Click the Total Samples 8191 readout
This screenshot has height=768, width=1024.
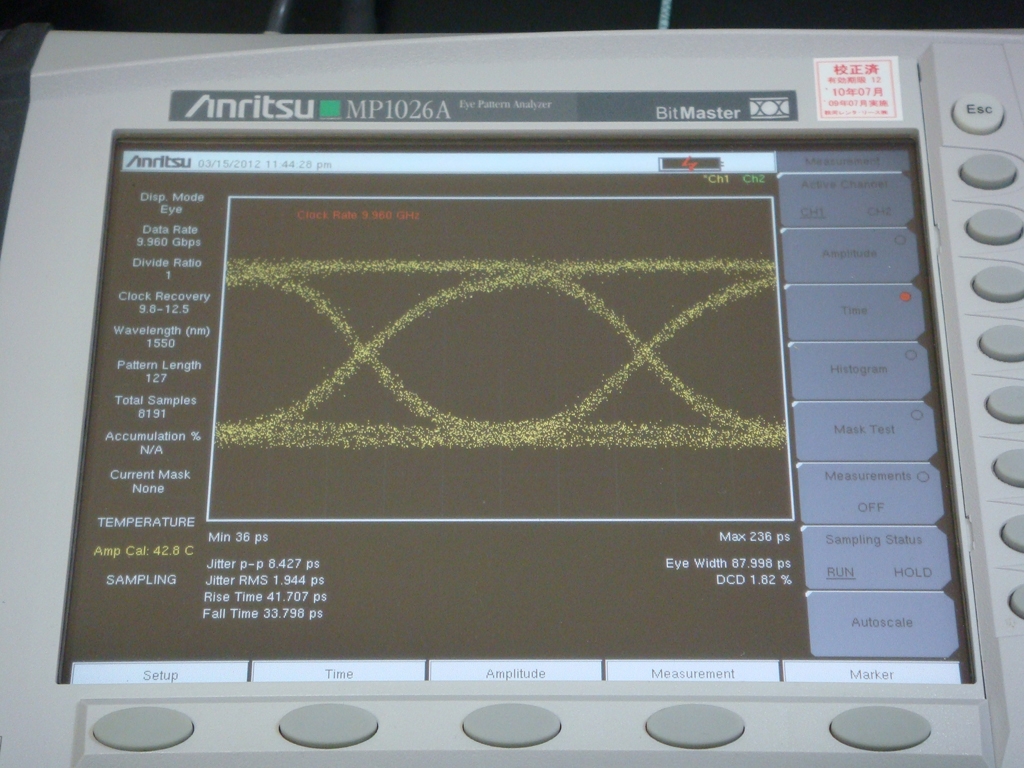(155, 407)
